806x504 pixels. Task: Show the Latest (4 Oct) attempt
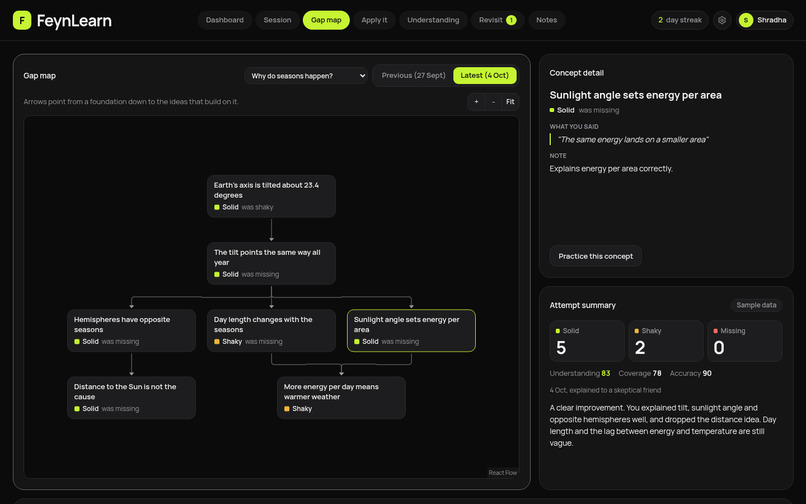tap(484, 76)
